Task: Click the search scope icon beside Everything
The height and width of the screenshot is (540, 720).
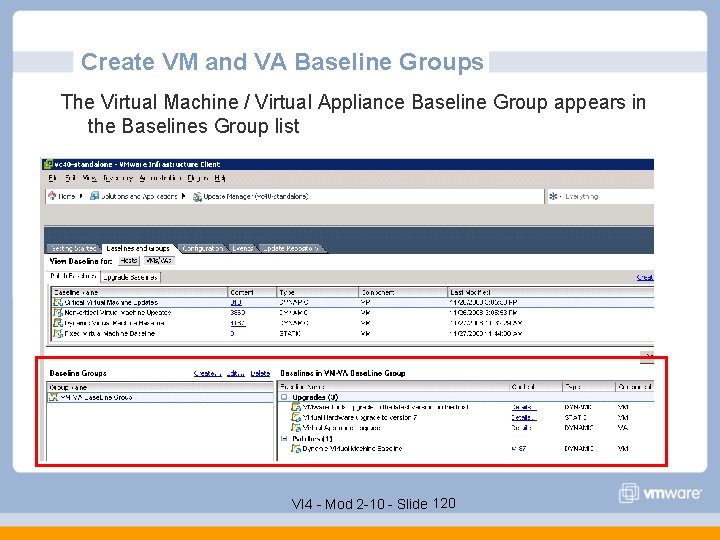Action: click(x=554, y=196)
